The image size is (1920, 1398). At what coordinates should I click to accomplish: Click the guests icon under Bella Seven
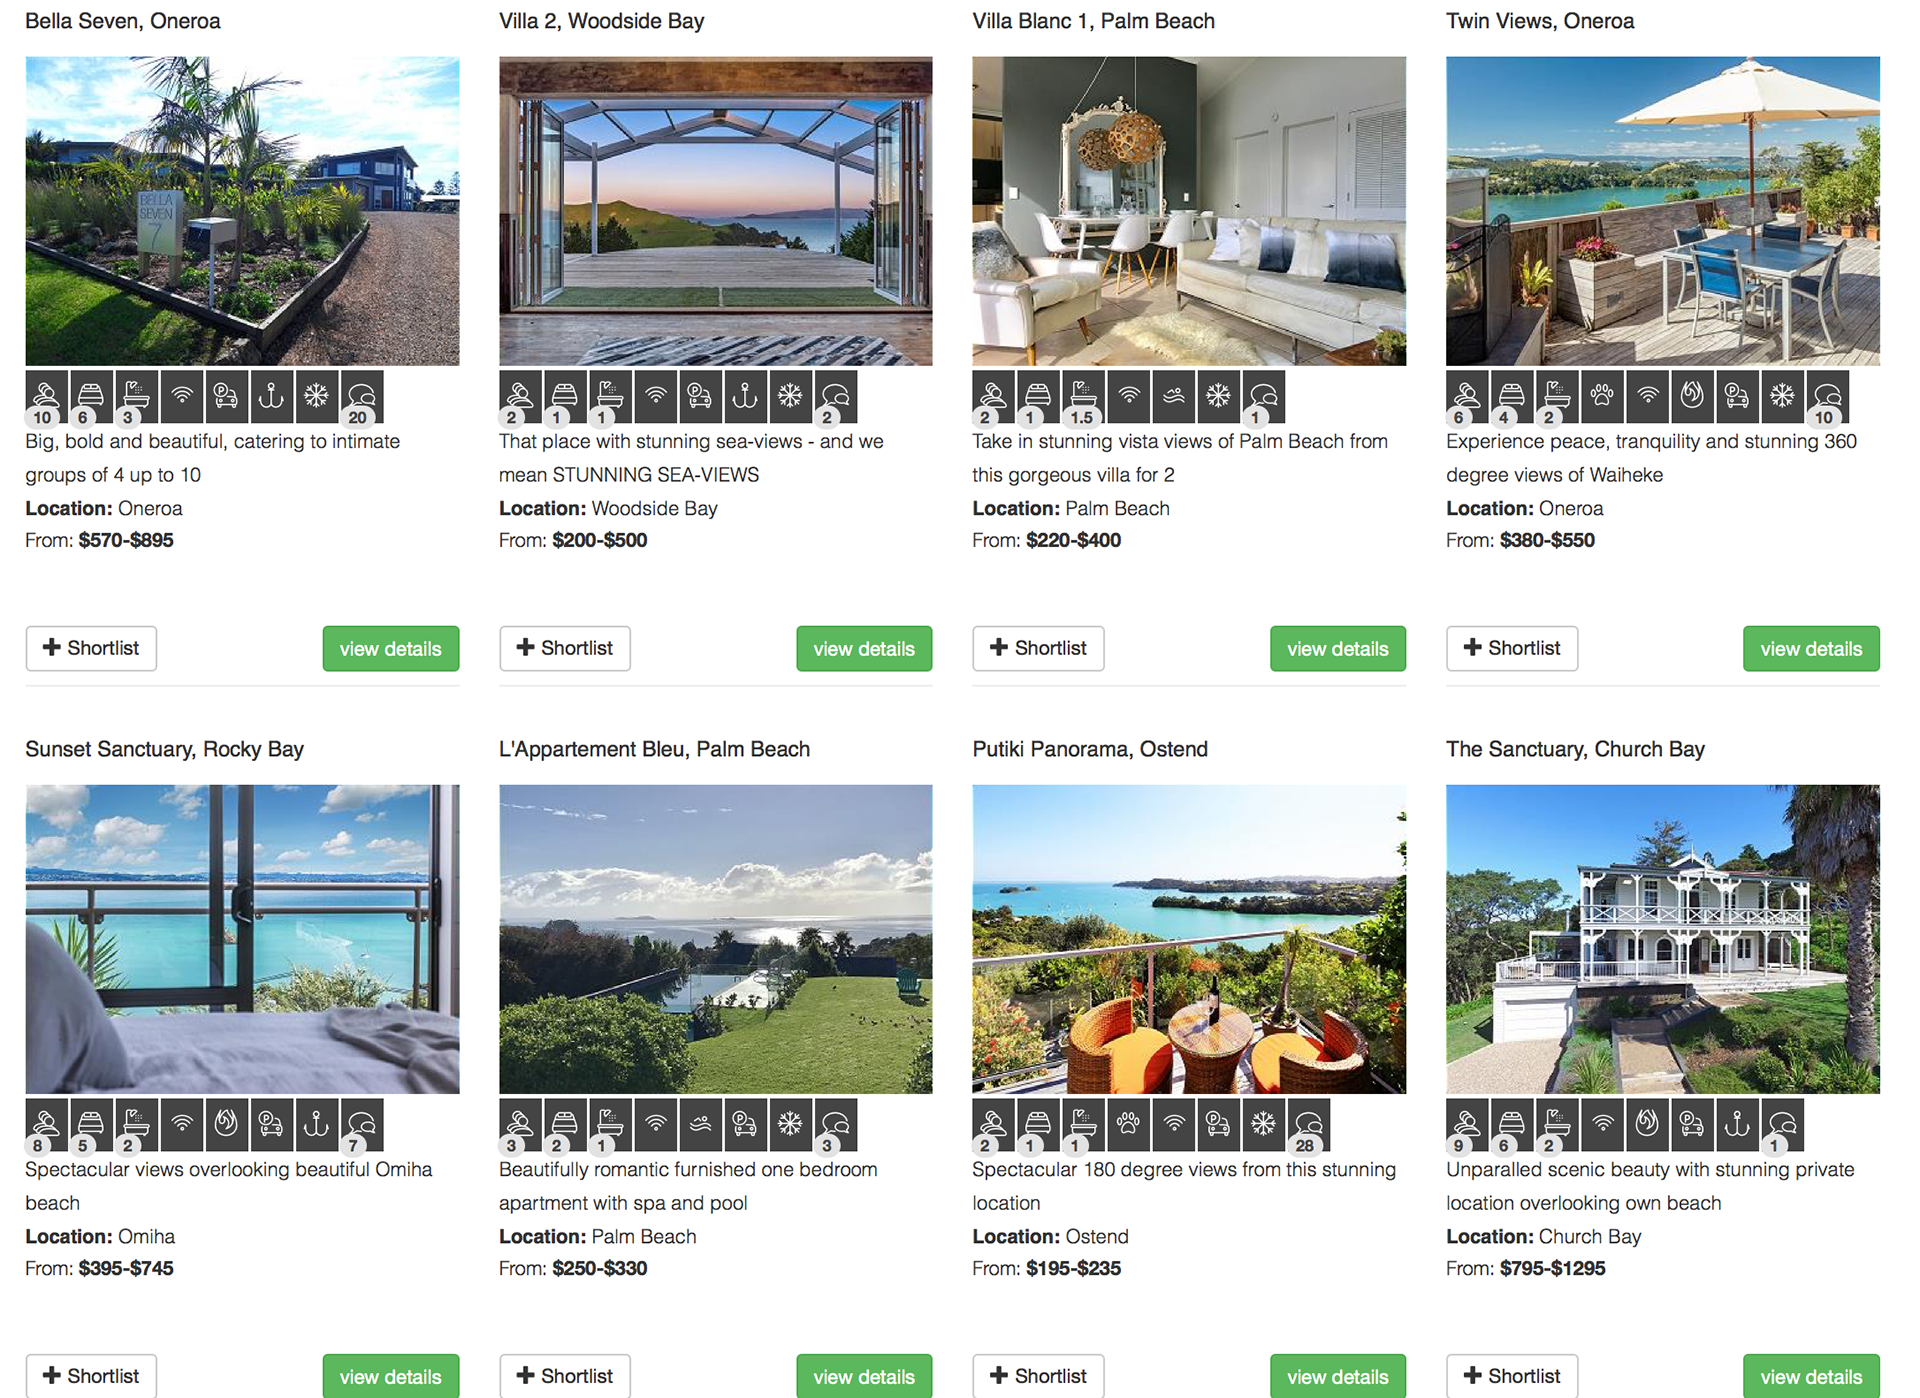pos(47,396)
